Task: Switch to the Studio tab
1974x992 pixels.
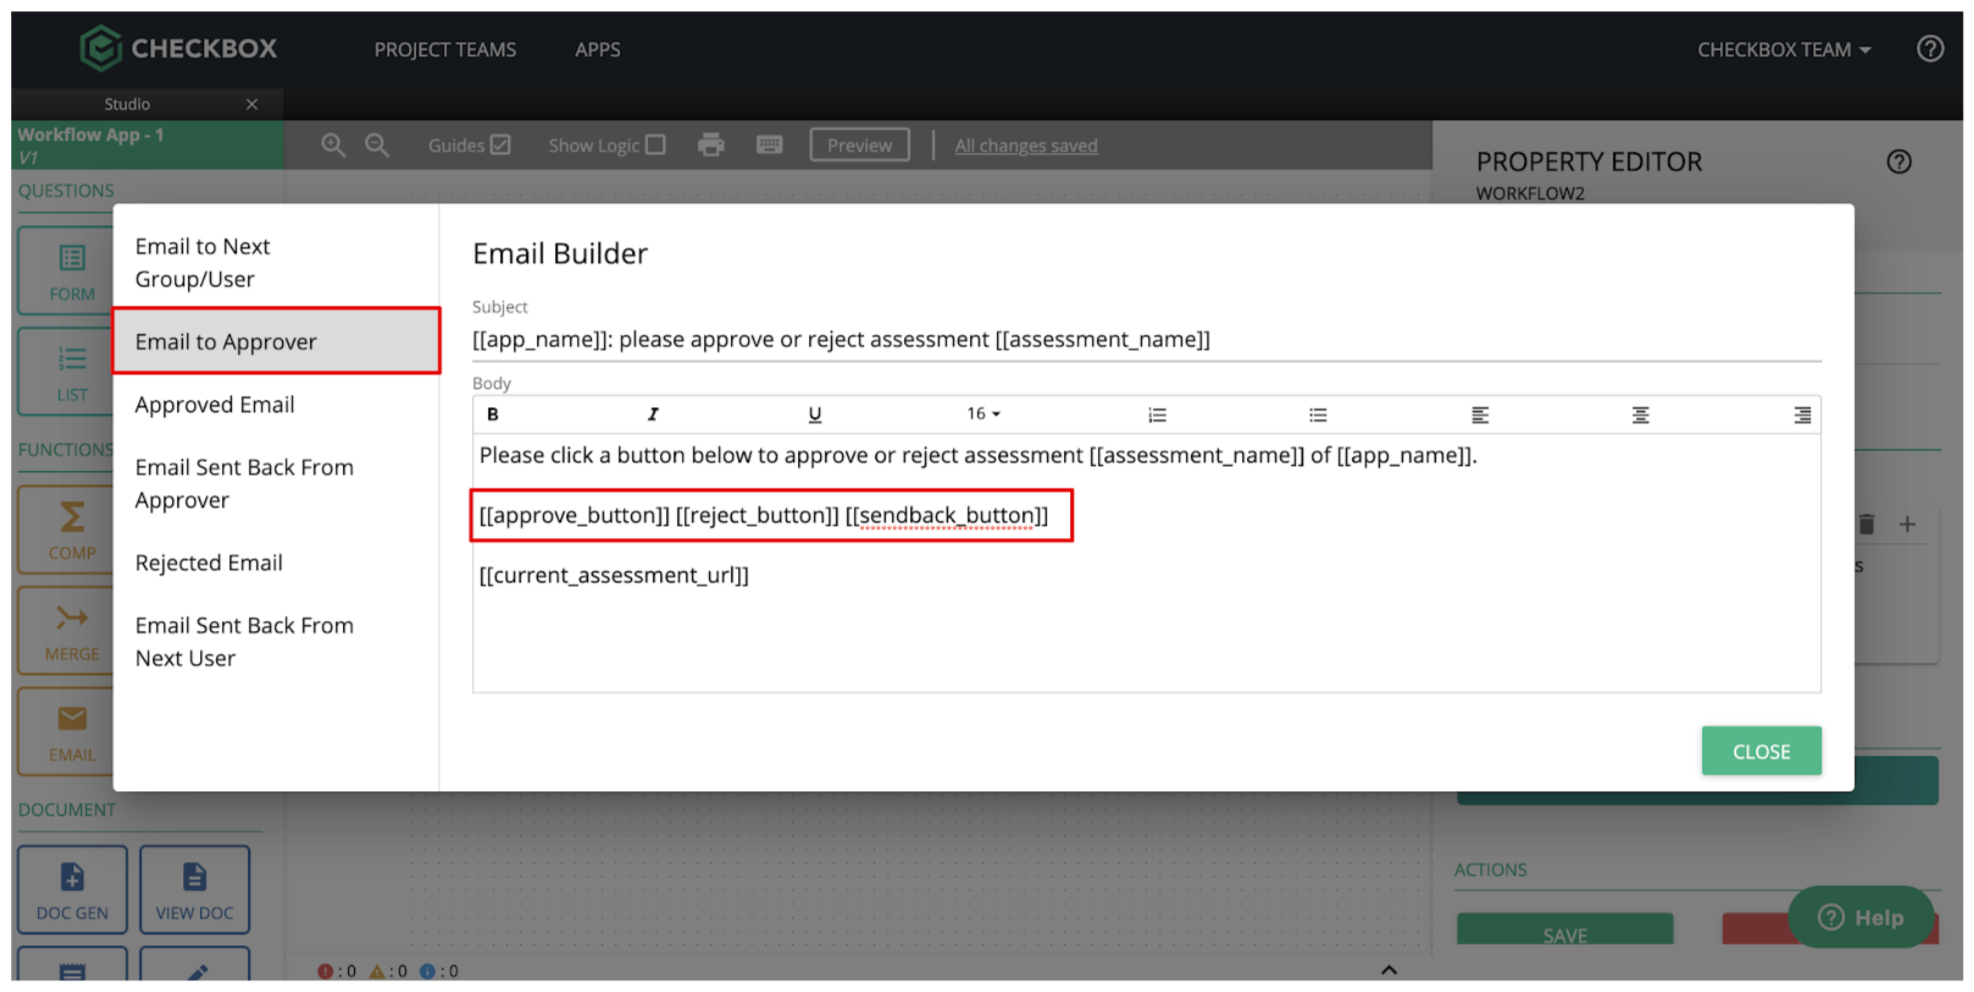Action: pos(127,104)
